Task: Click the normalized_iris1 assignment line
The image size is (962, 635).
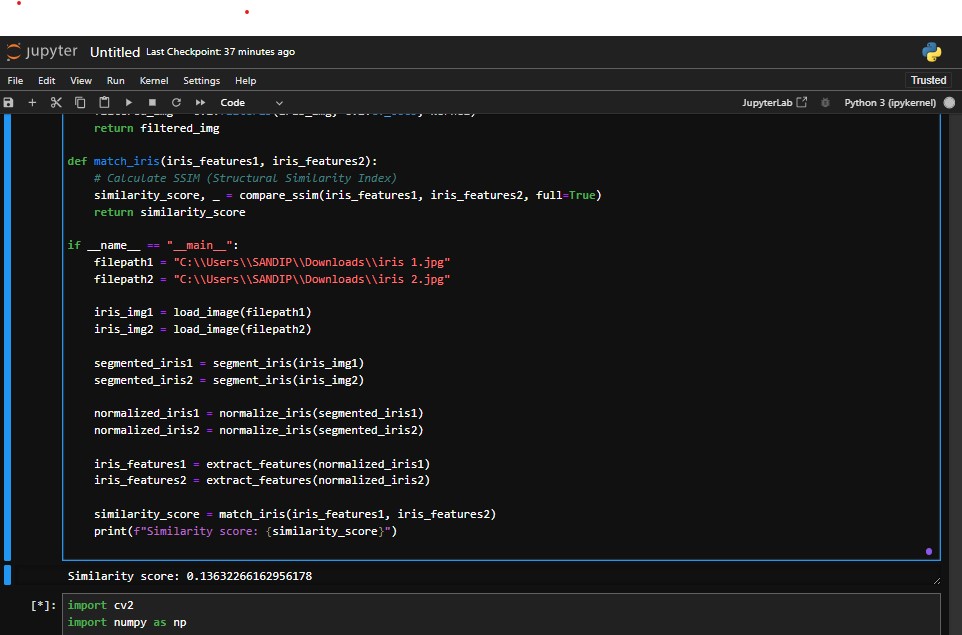Action: point(258,414)
